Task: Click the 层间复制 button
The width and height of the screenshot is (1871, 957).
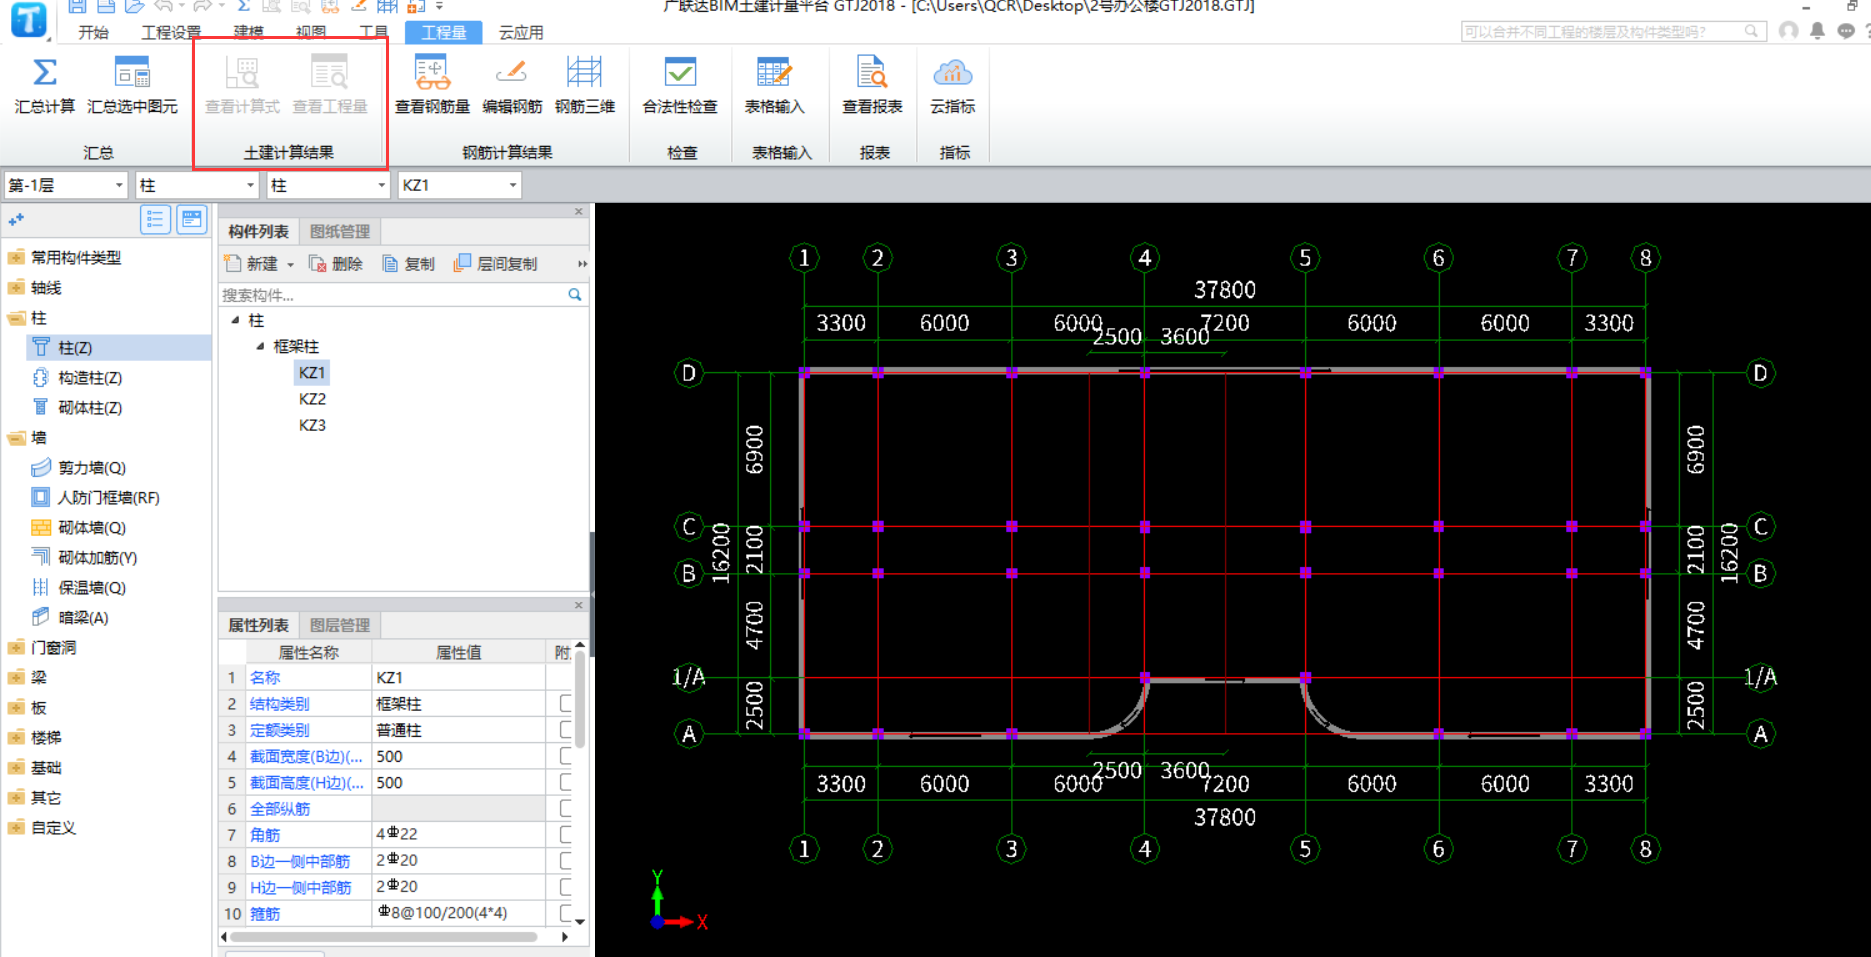Action: coord(496,264)
